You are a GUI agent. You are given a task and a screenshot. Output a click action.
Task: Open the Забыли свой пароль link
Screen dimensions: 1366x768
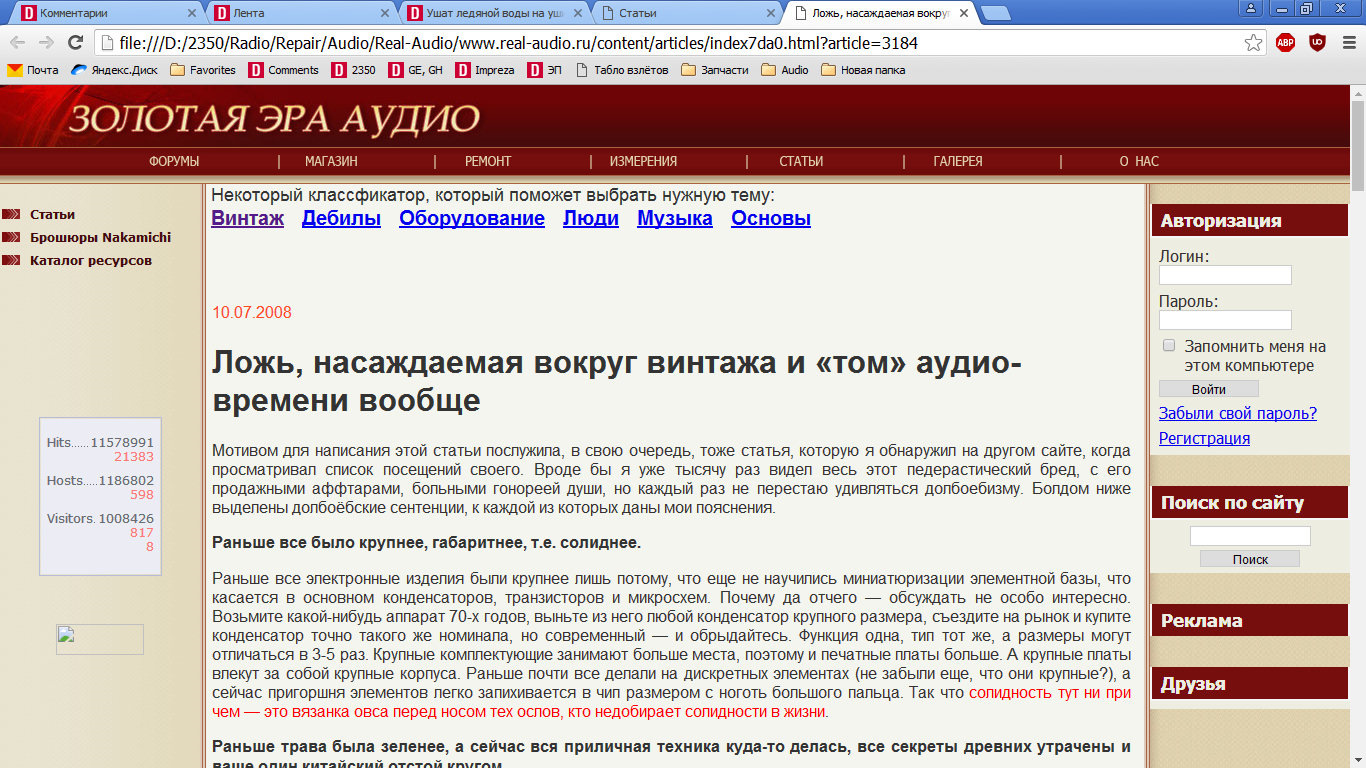coord(1238,413)
